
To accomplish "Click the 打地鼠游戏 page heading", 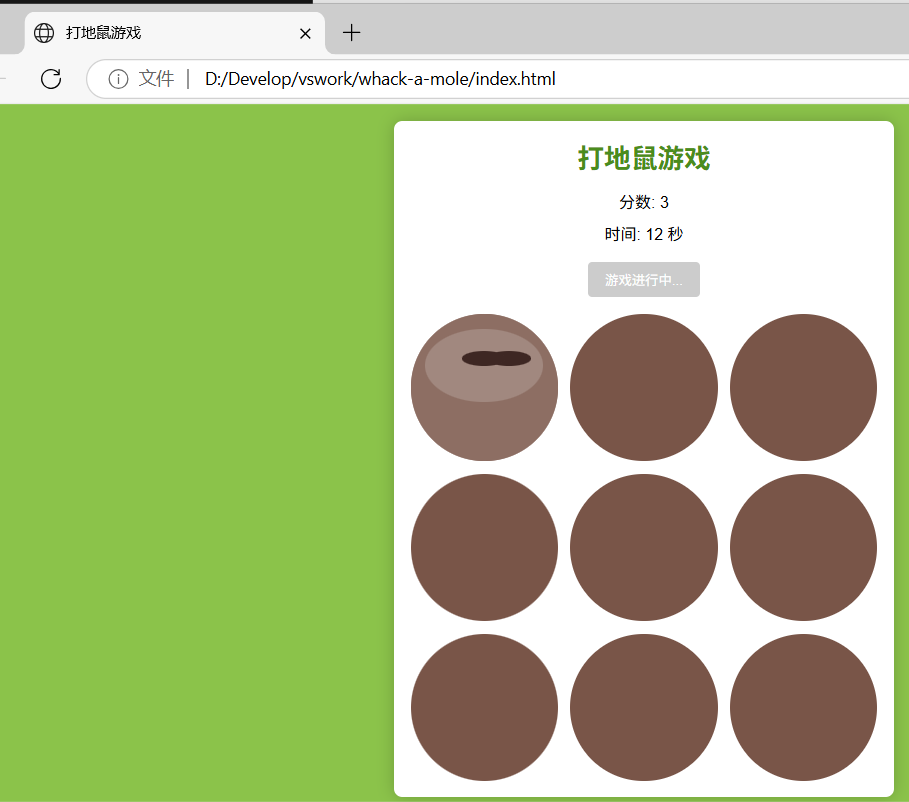I will [x=643, y=158].
